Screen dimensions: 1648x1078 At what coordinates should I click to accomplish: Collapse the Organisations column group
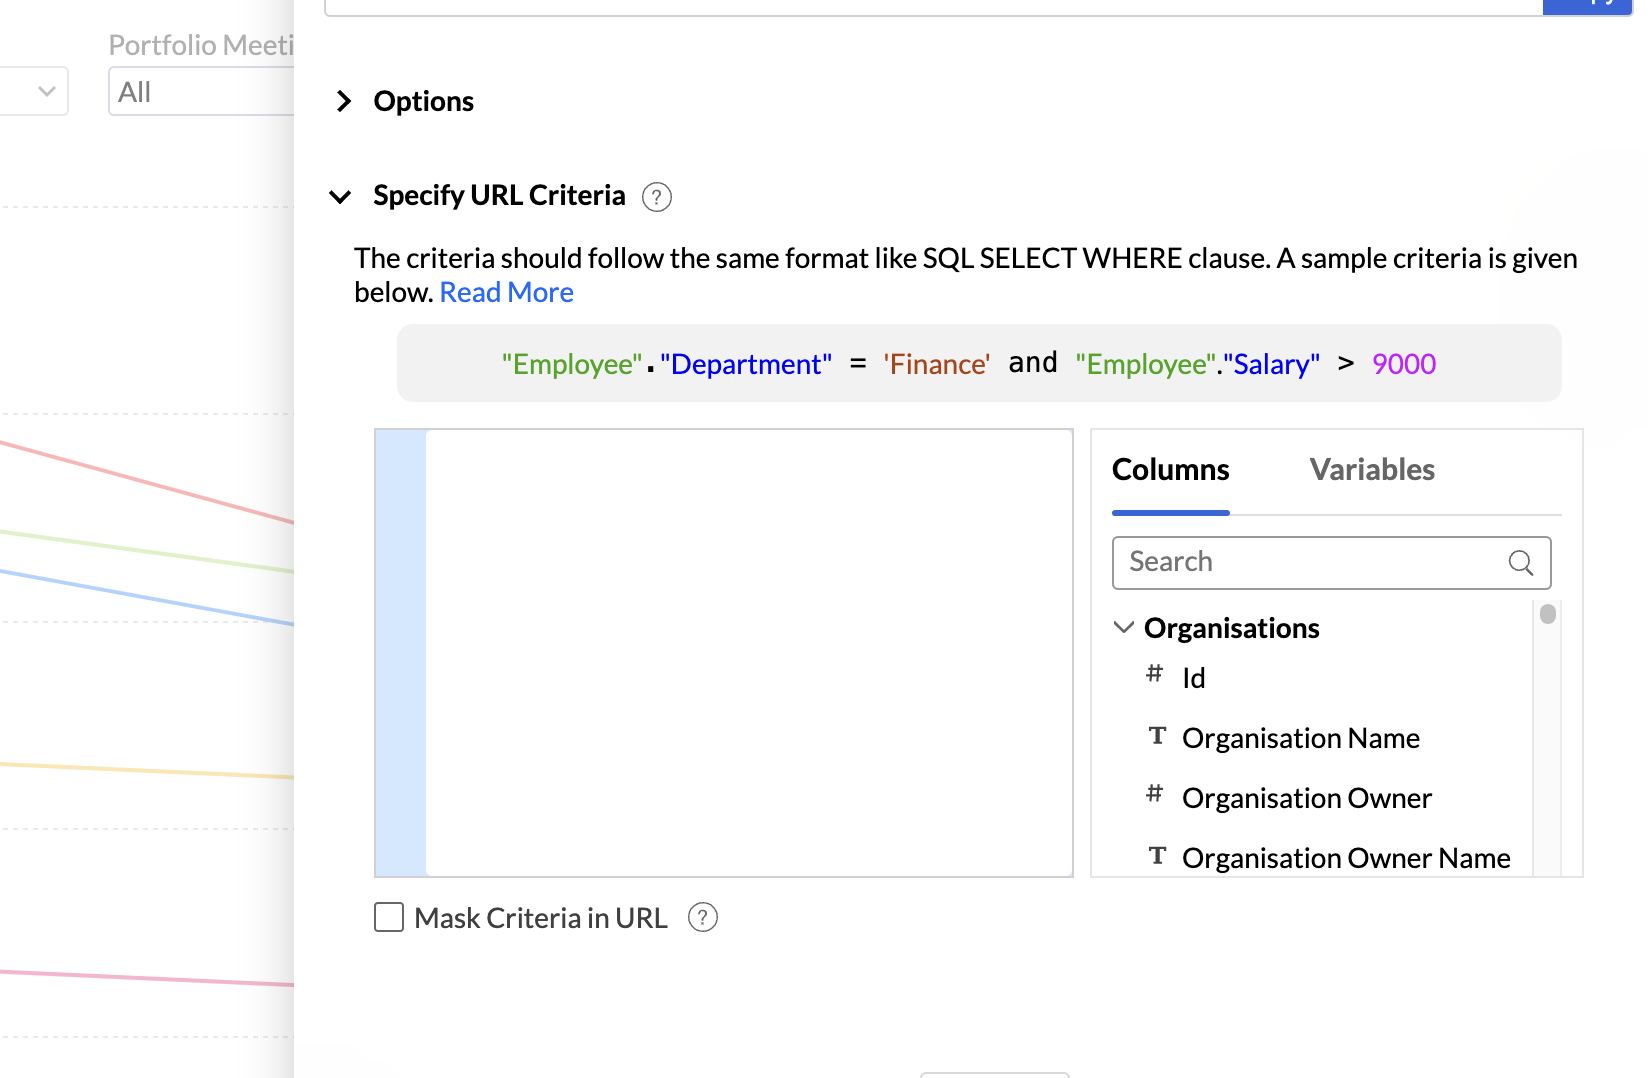pyautogui.click(x=1124, y=627)
